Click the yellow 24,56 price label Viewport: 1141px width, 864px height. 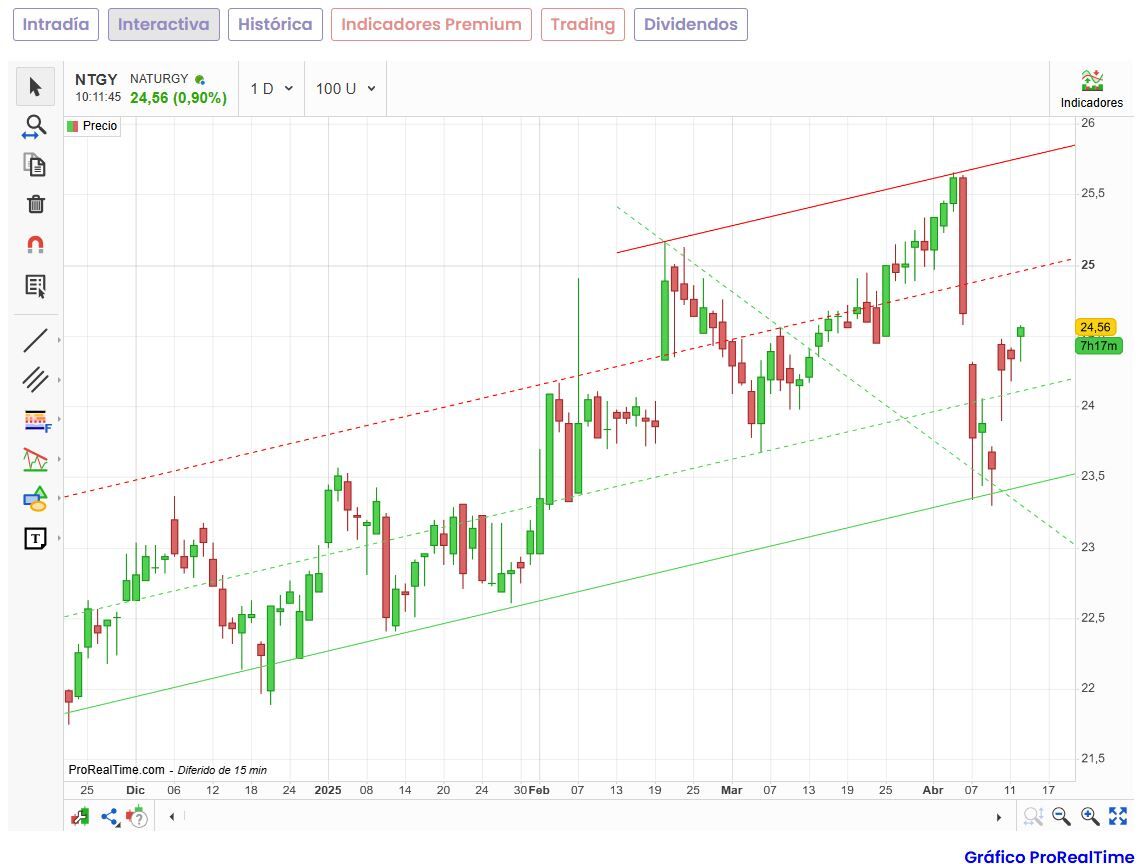click(1095, 328)
